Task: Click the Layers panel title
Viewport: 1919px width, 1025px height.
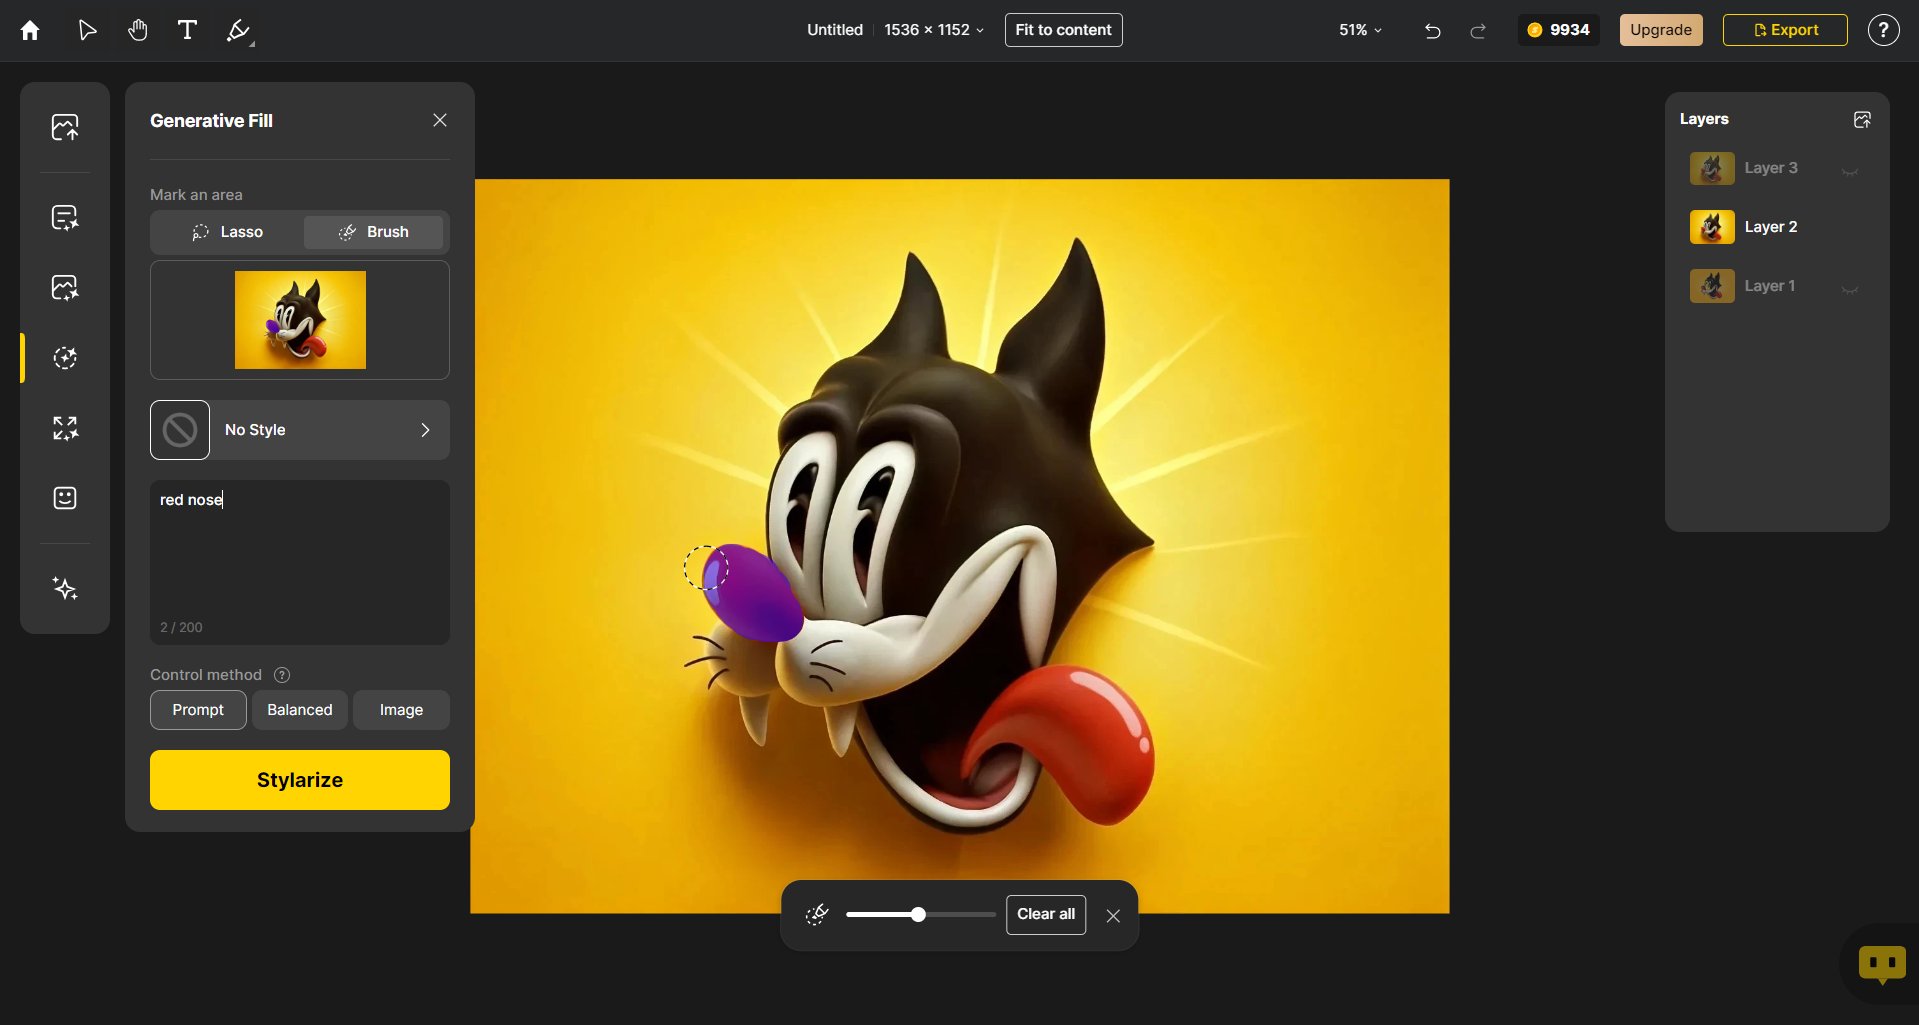Action: tap(1704, 119)
